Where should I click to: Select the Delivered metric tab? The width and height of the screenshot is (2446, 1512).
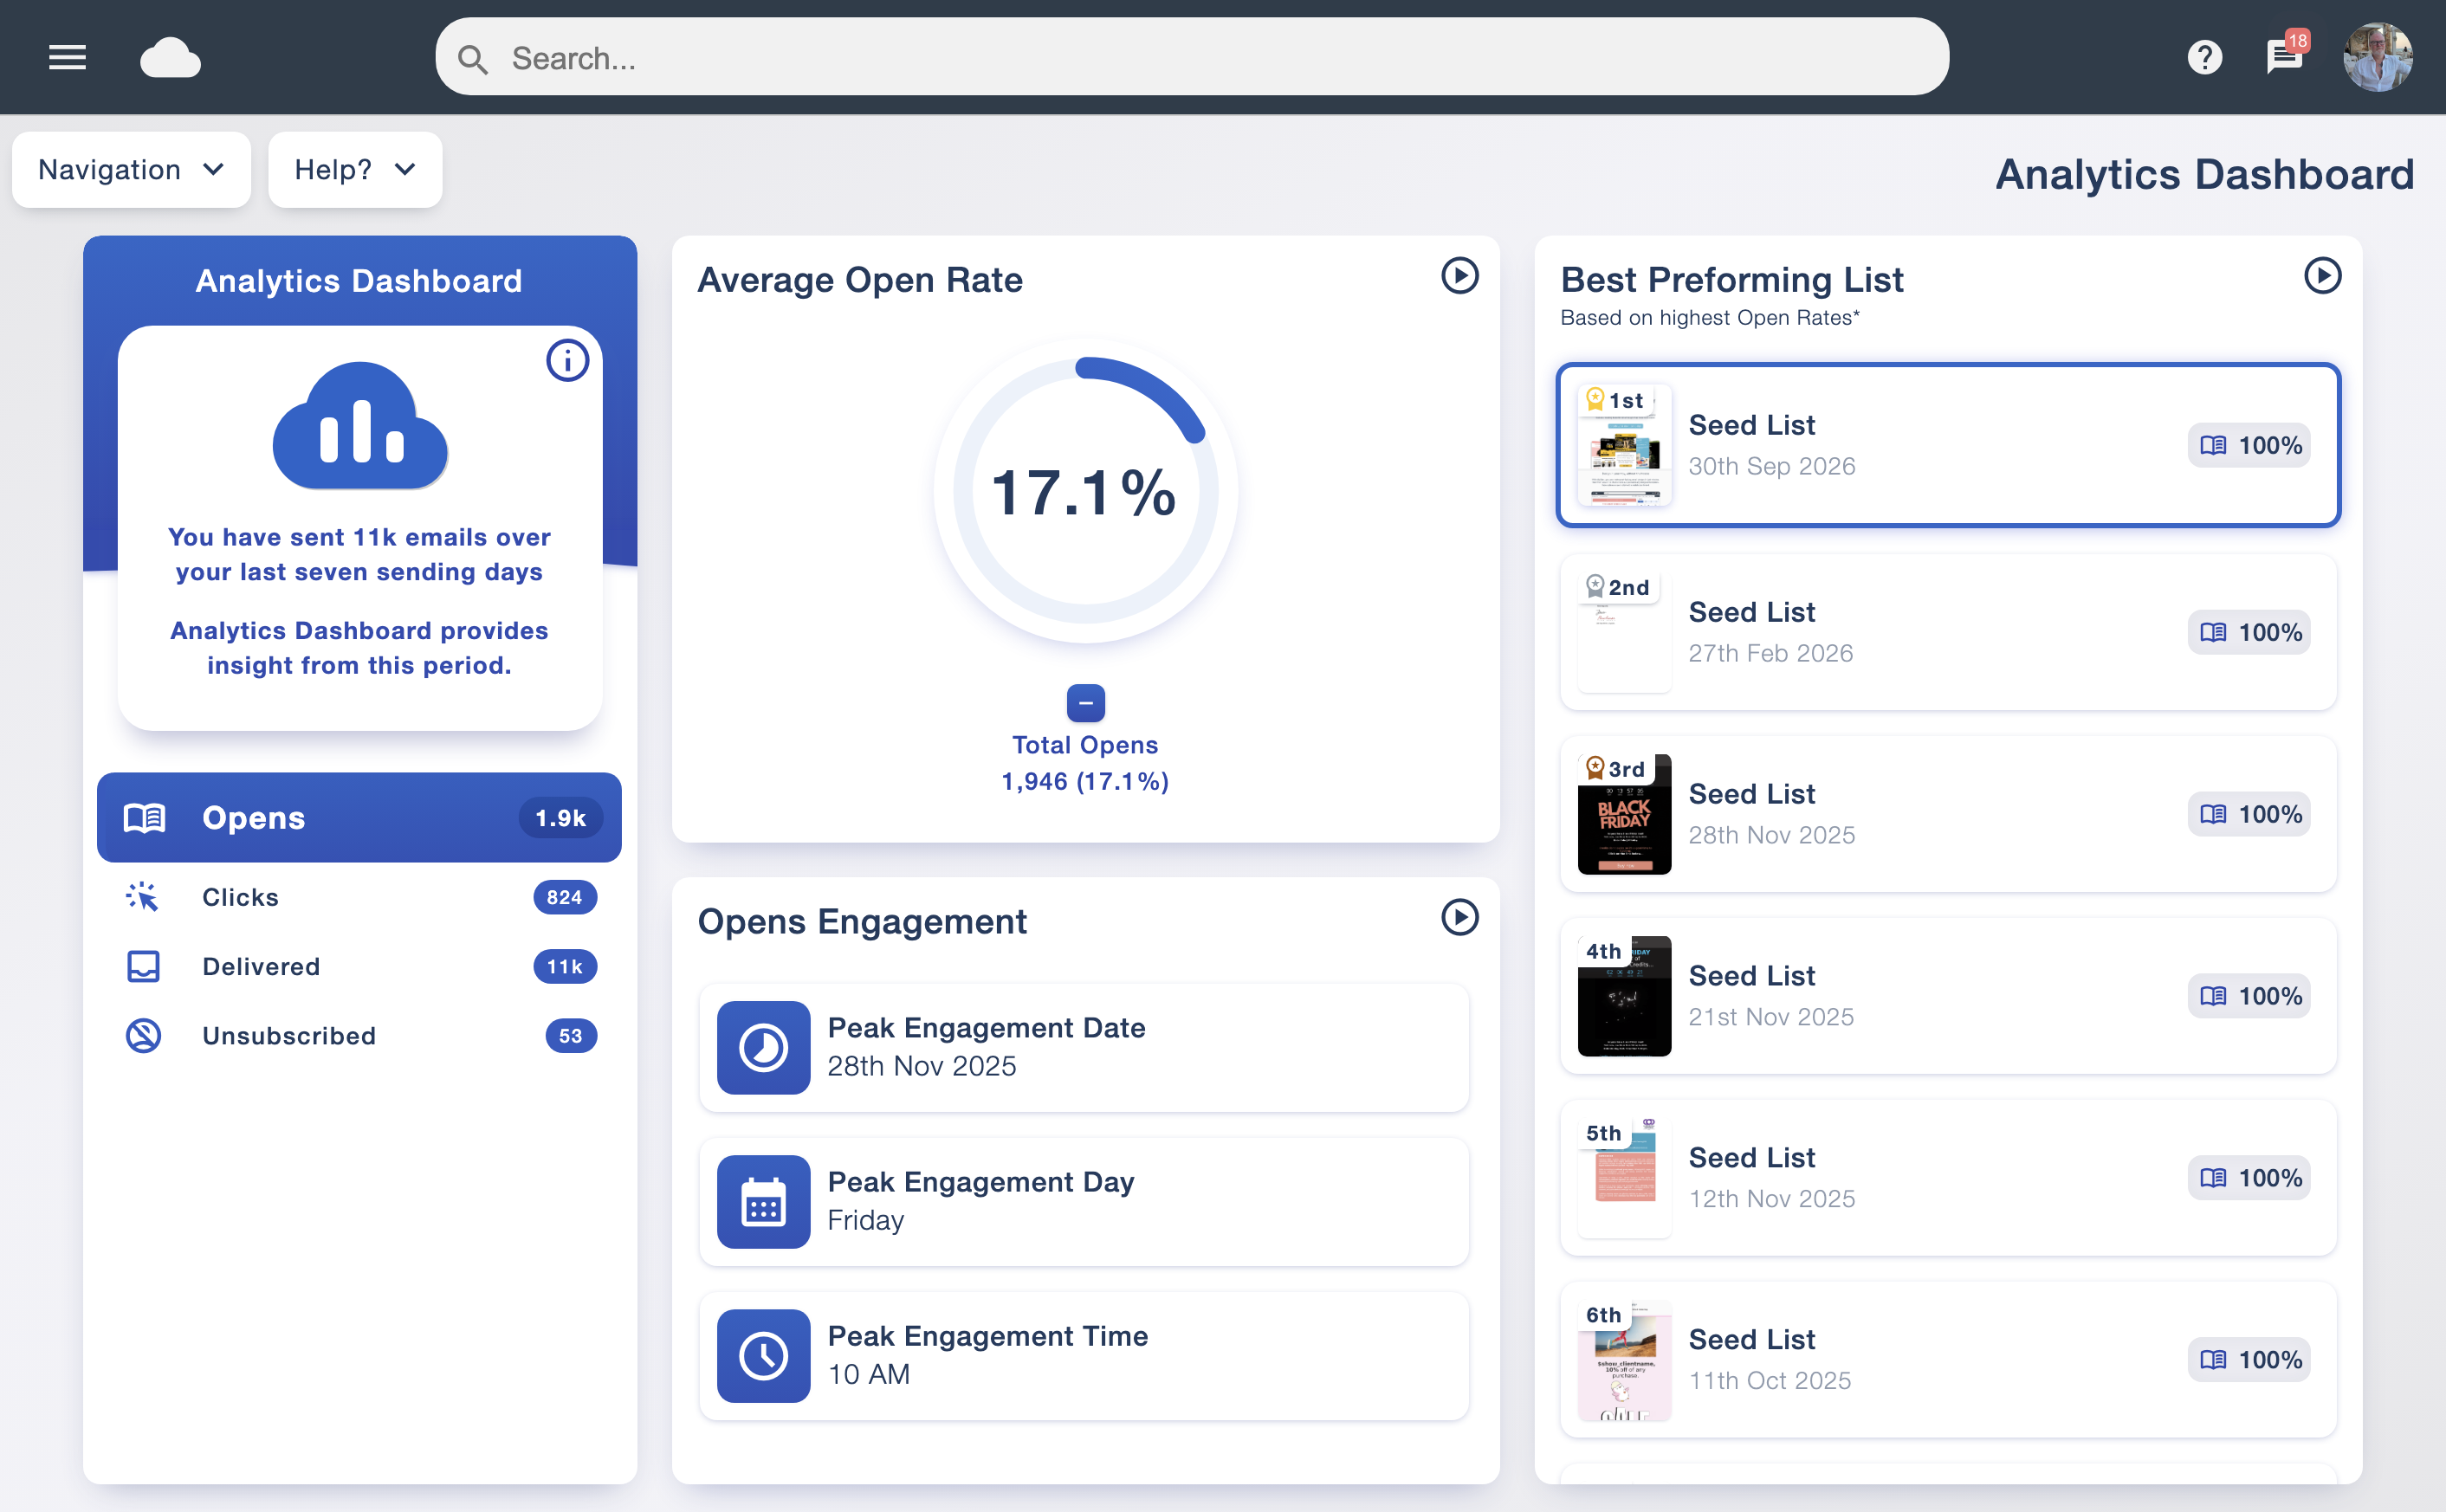pyautogui.click(x=359, y=966)
